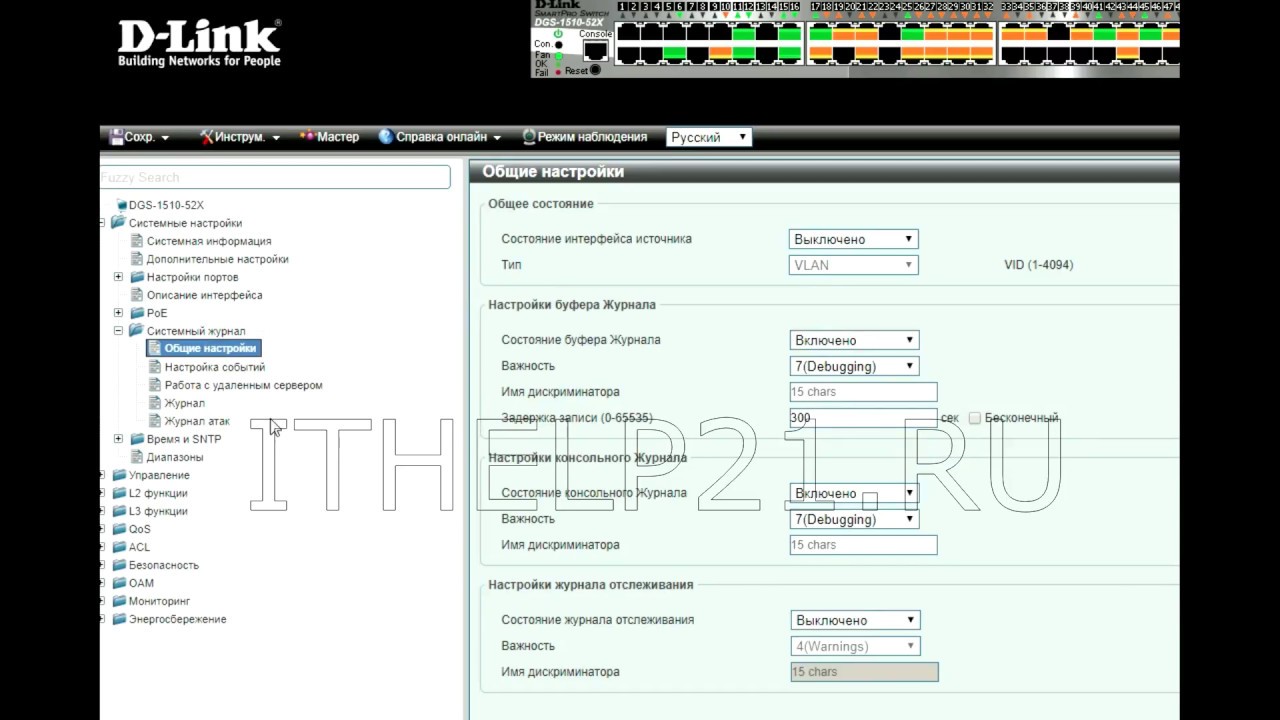Click the QoS folder icon
The image size is (1280, 720).
pyautogui.click(x=119, y=529)
